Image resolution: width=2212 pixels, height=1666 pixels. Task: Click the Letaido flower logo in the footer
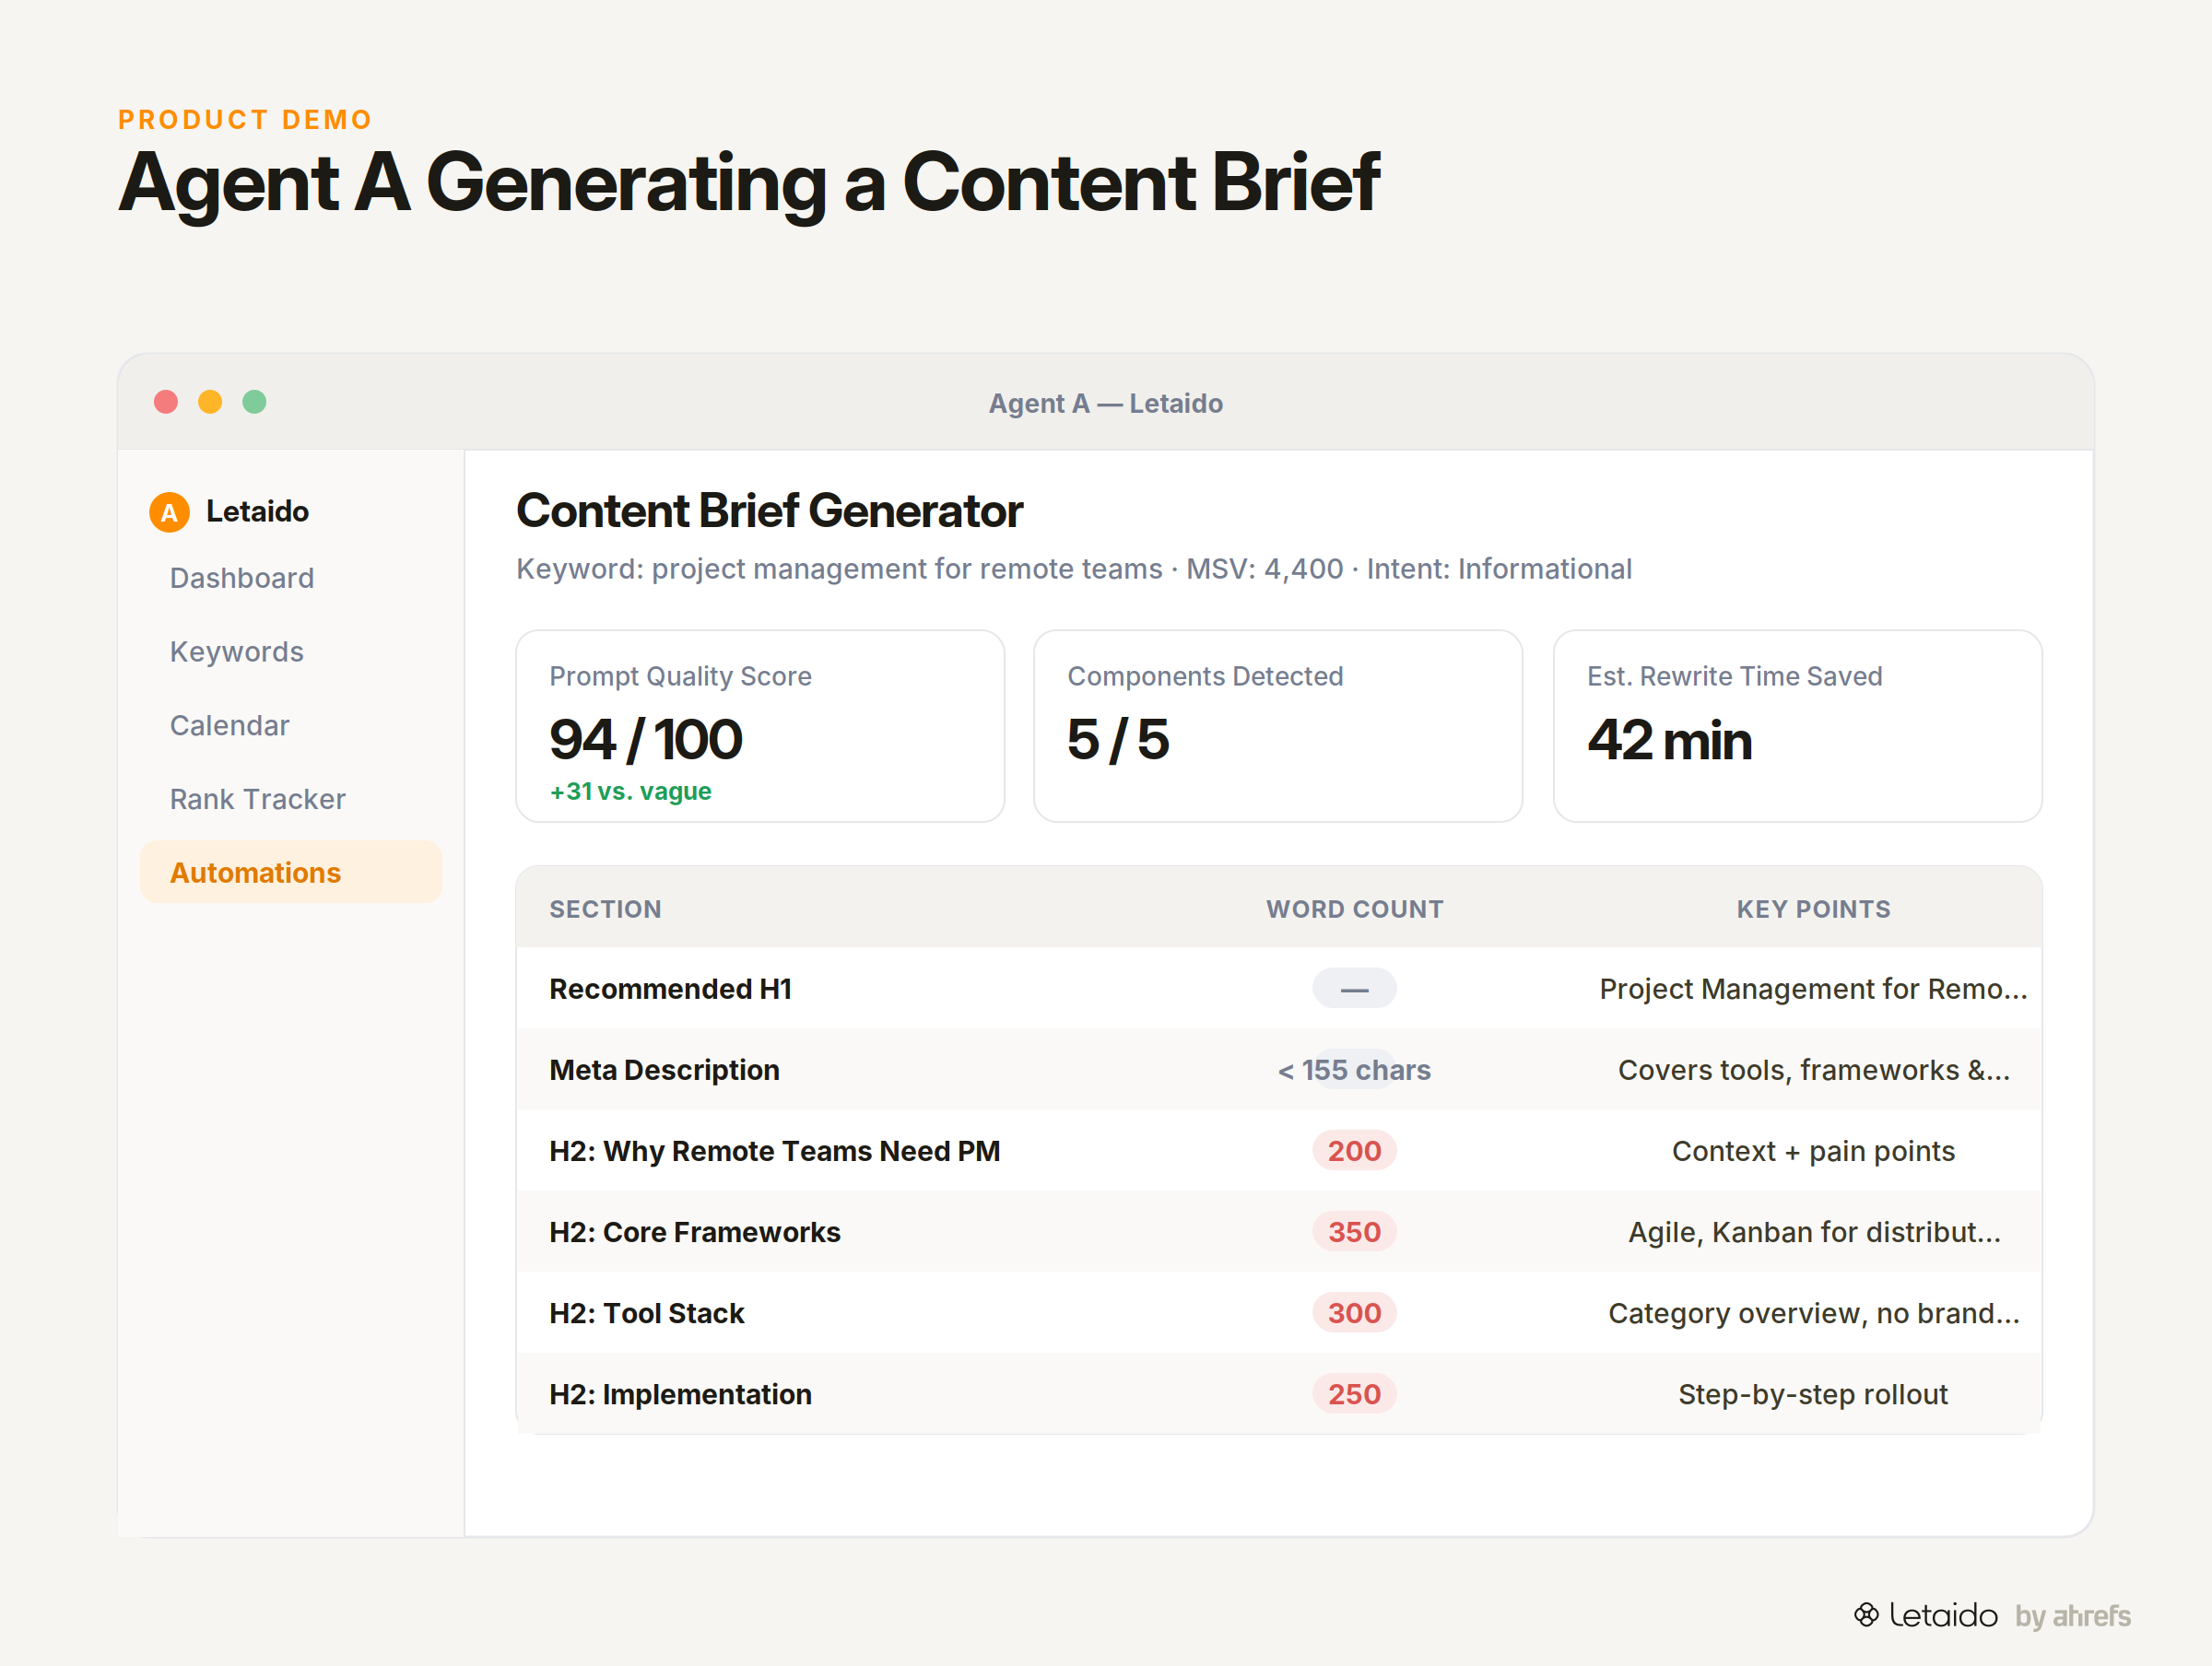tap(1866, 1615)
